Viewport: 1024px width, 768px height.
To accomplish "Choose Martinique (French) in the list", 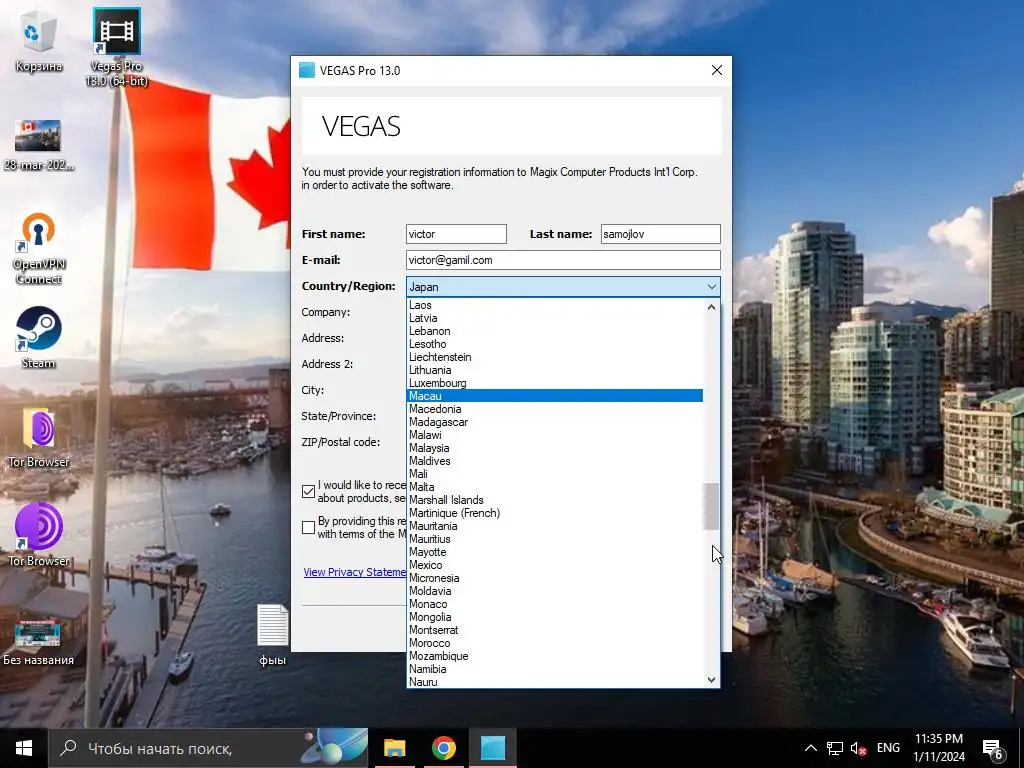I will pos(554,513).
